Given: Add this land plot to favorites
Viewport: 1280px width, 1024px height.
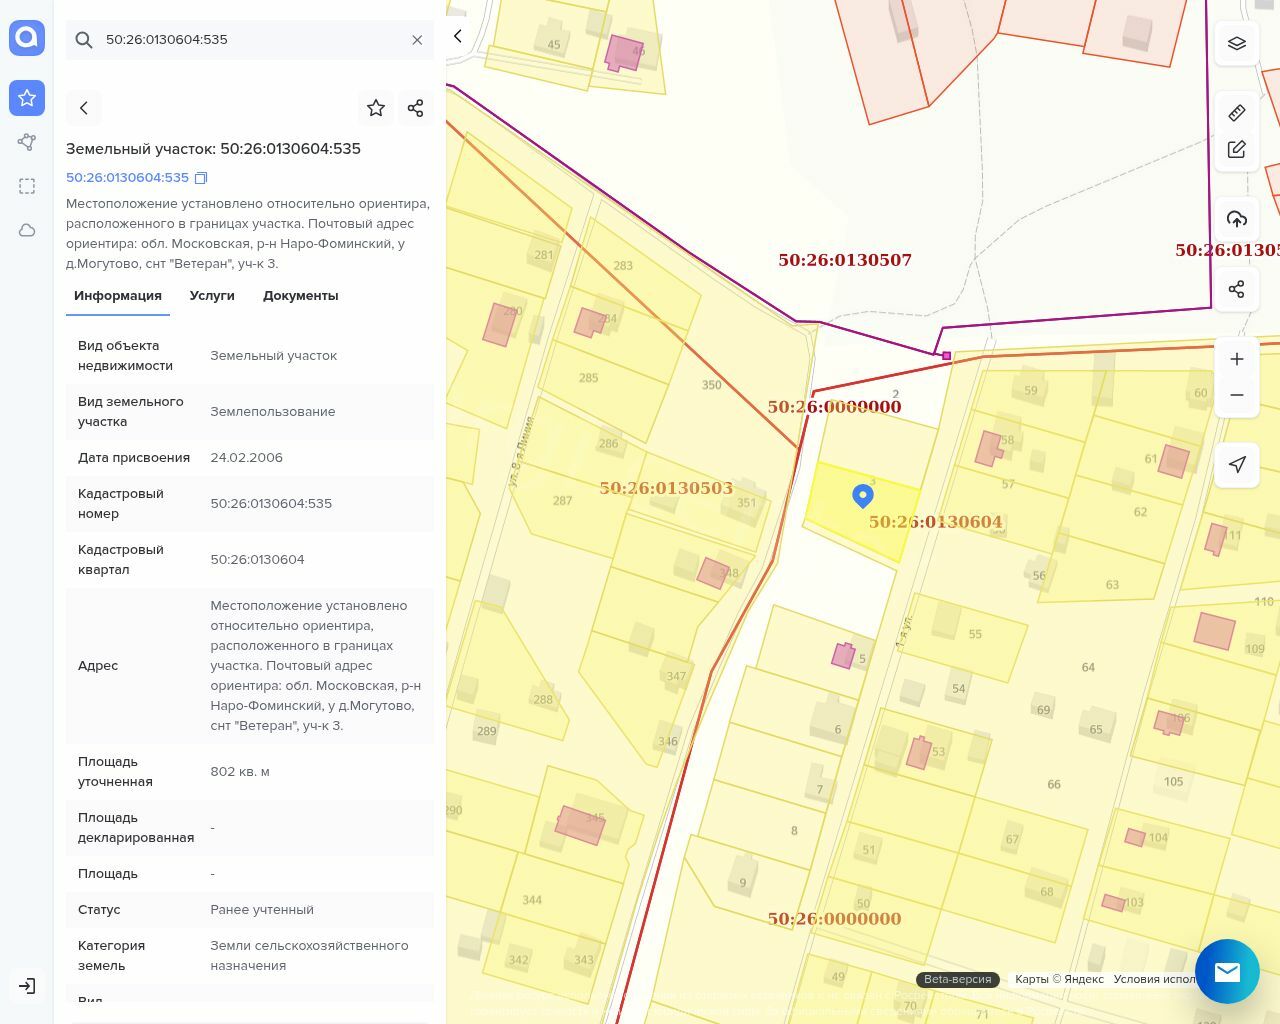Looking at the screenshot, I should click(x=376, y=108).
